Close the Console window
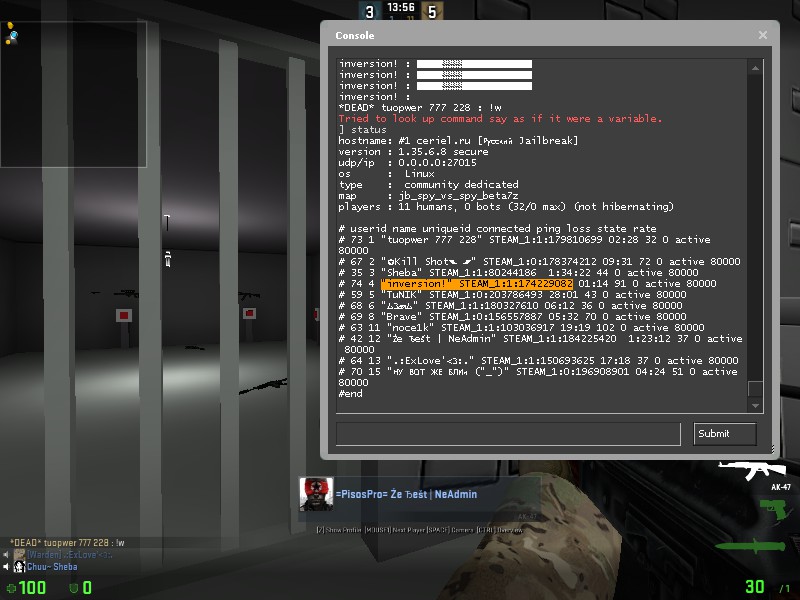Viewport: 800px width, 600px height. [762, 35]
